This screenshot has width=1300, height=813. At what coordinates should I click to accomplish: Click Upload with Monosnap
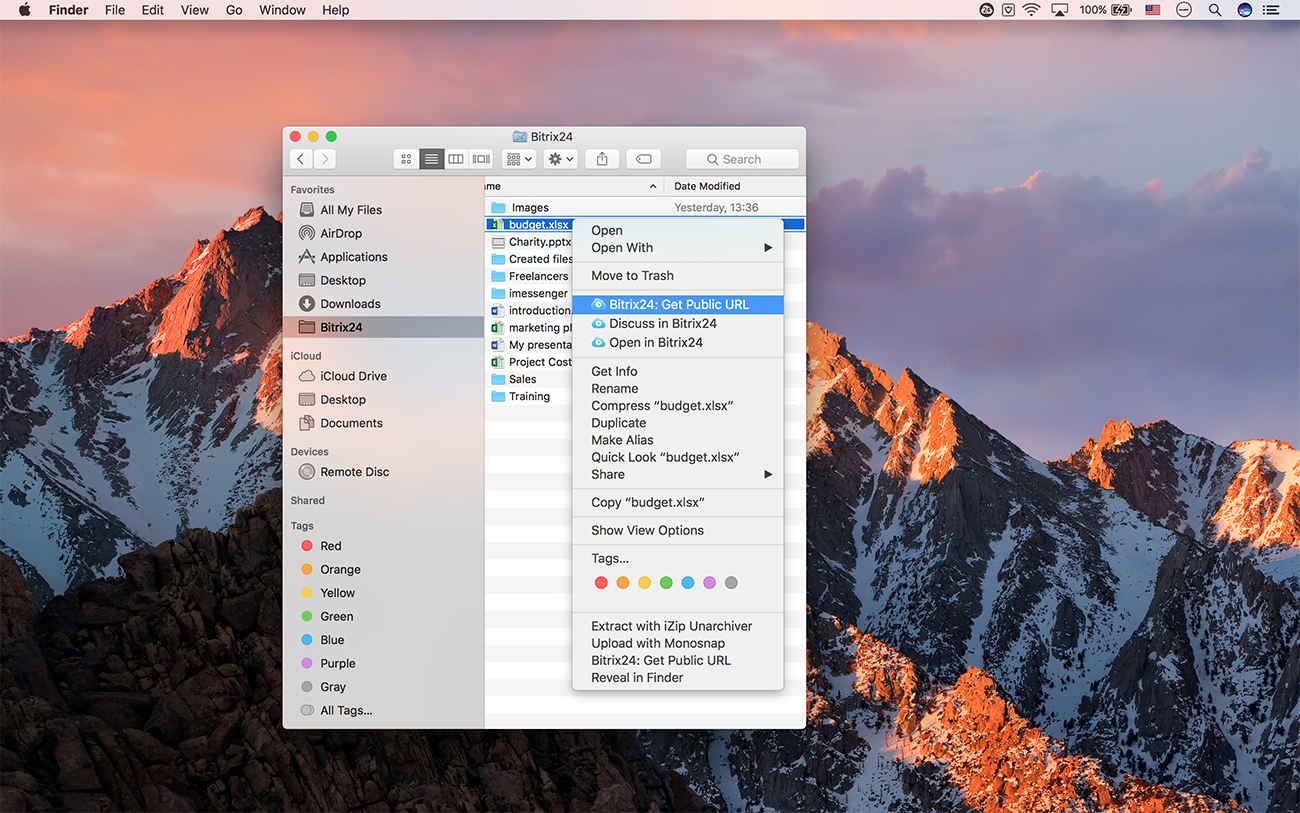658,643
